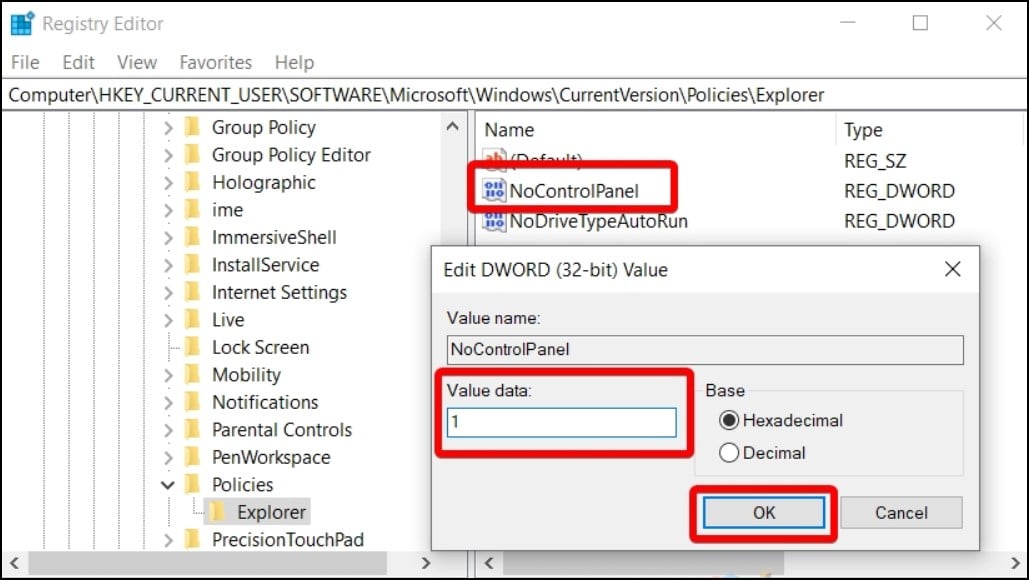Select the Decimal base option

(729, 453)
